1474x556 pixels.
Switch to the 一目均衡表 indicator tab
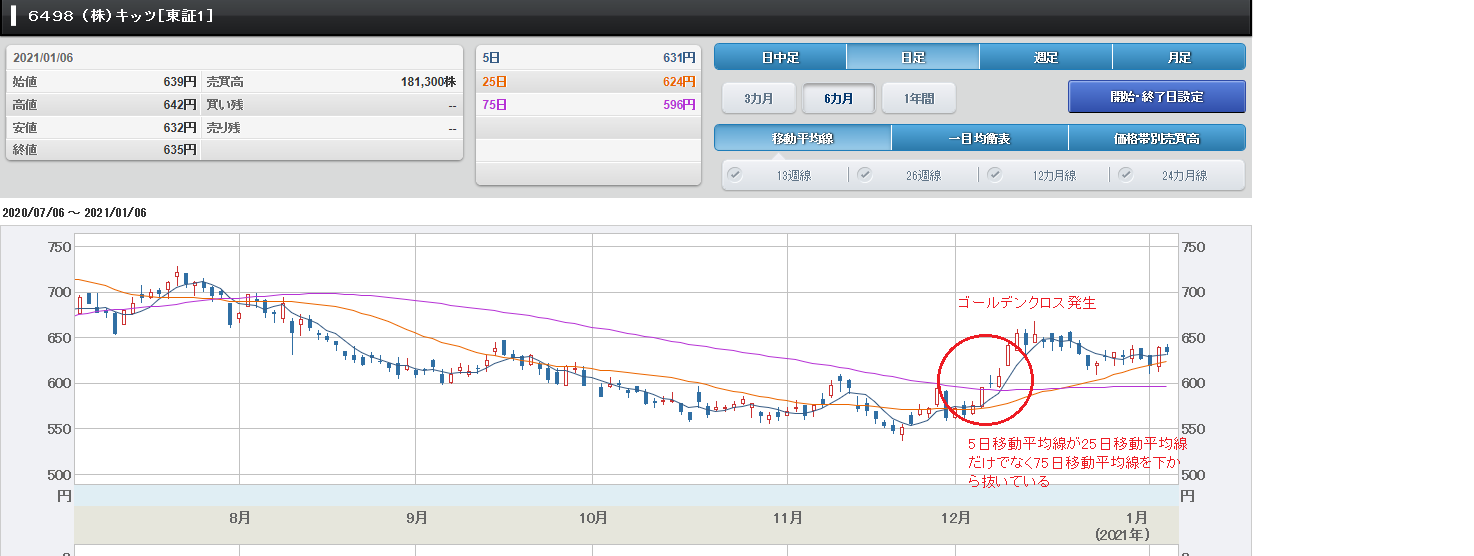[980, 138]
